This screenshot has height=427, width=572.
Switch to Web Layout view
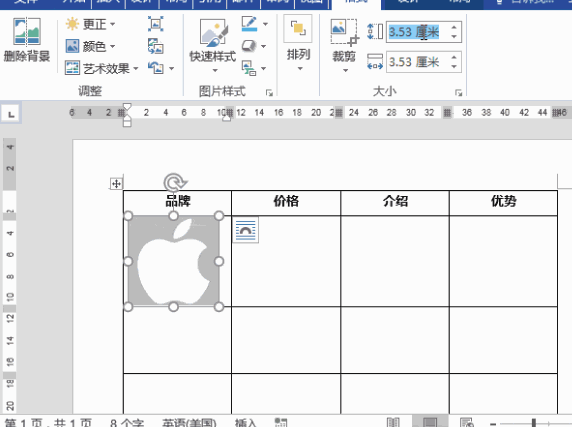coord(467,422)
